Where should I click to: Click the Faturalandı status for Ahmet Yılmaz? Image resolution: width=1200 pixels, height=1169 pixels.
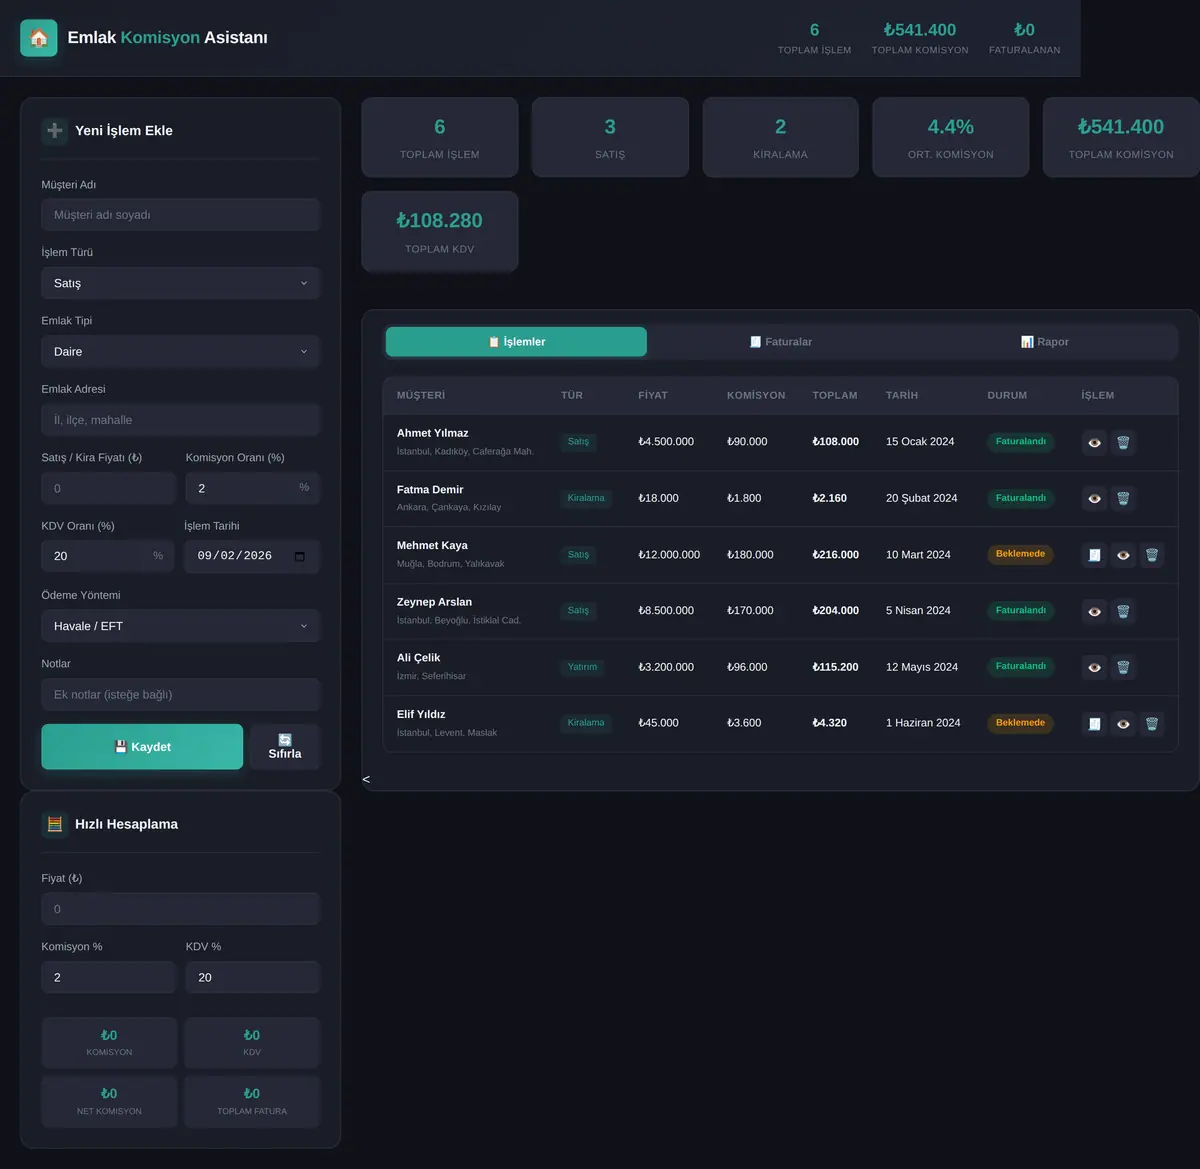1020,442
